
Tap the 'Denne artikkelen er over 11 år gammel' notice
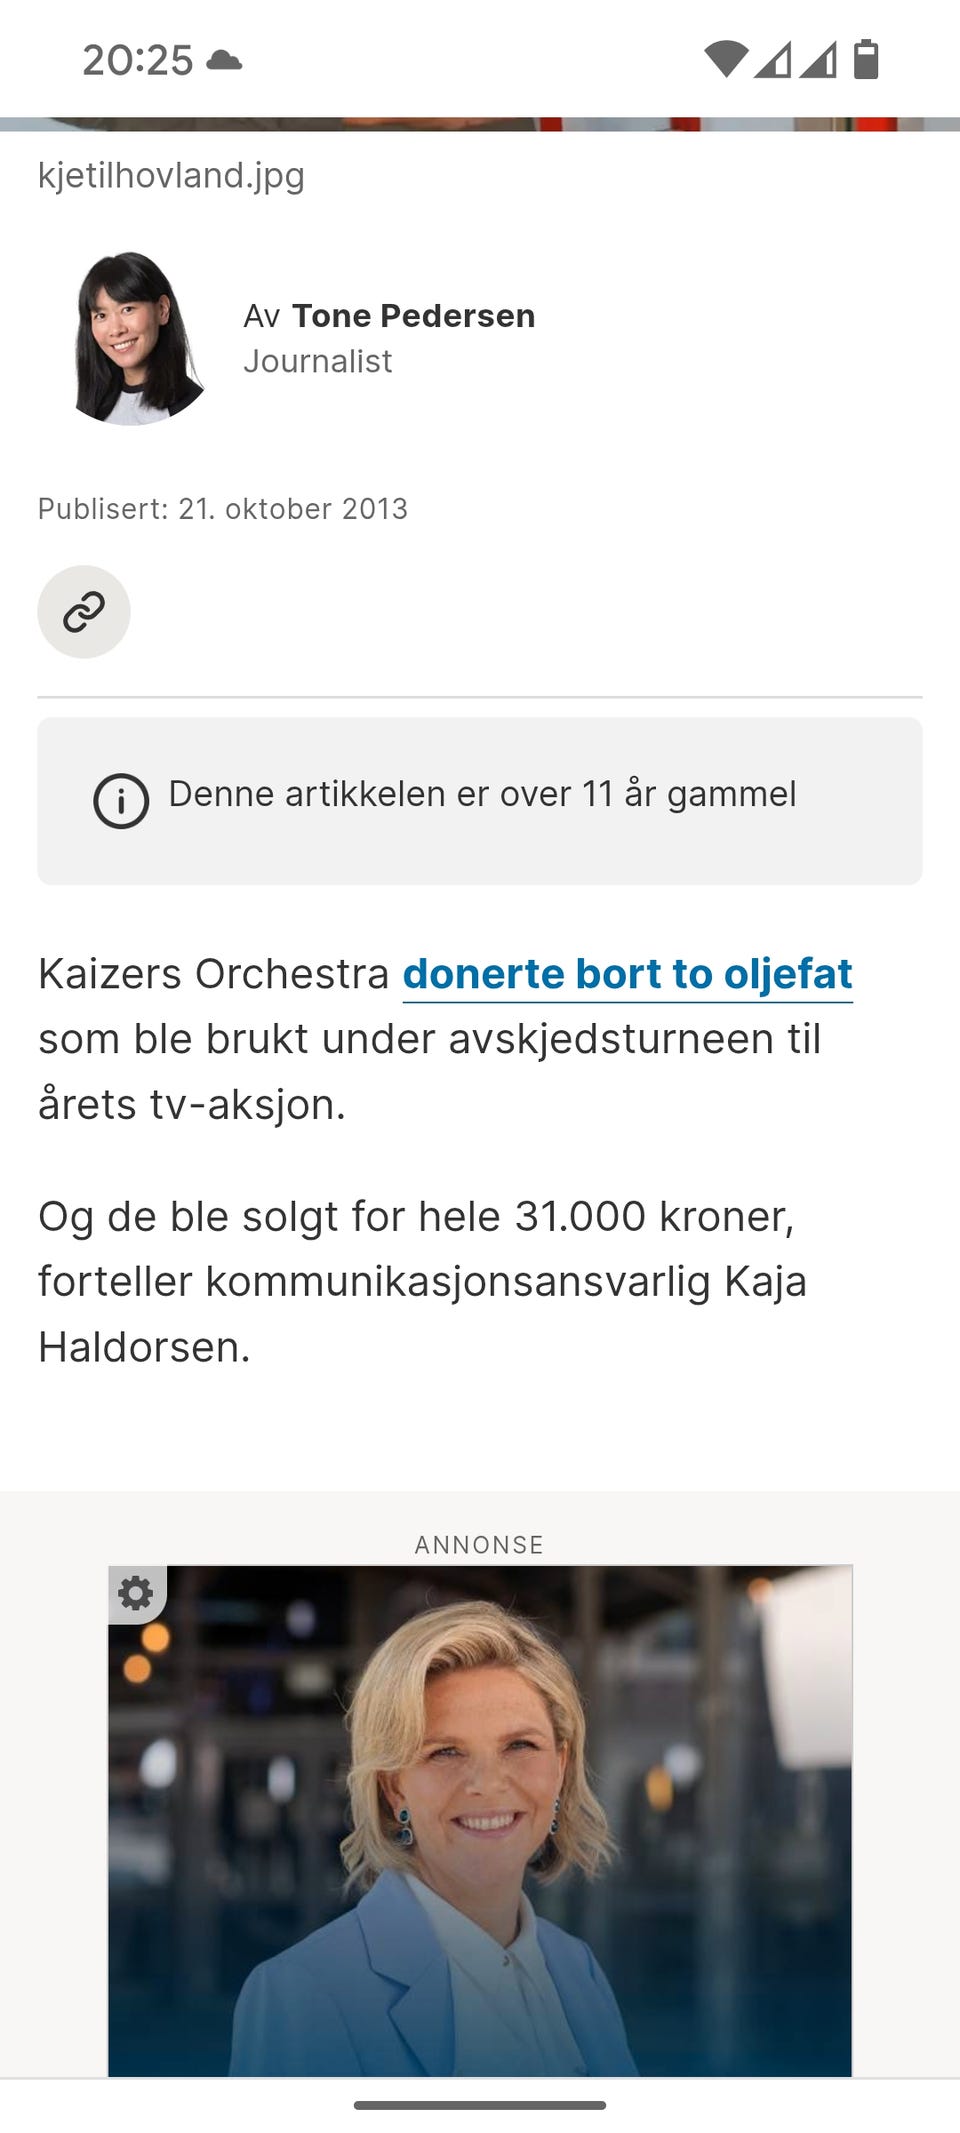pos(480,801)
